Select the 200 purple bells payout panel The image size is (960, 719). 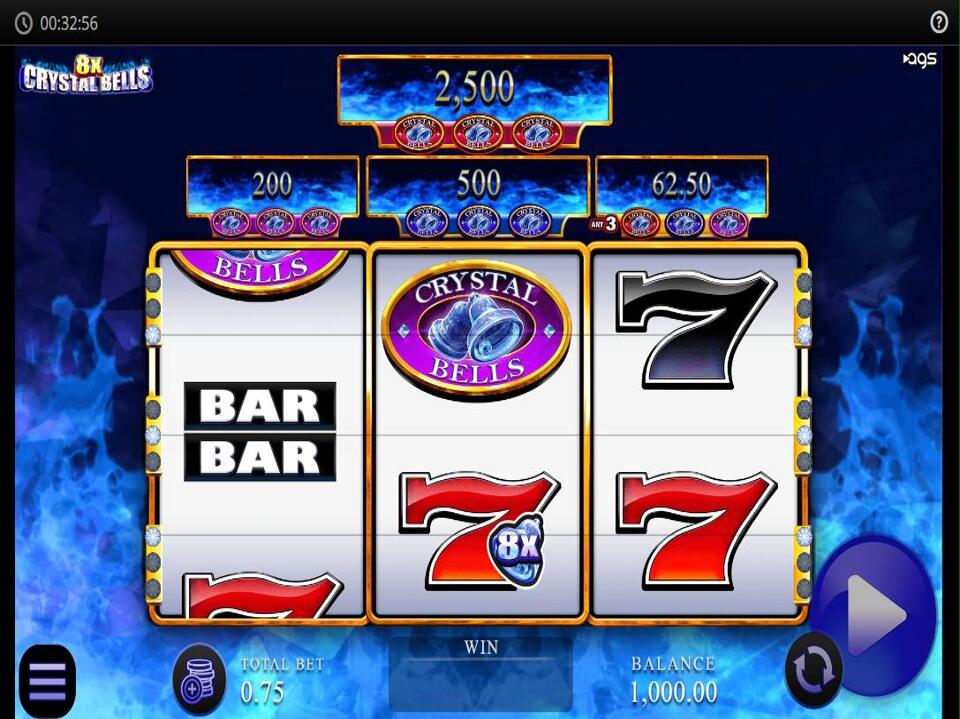[272, 196]
